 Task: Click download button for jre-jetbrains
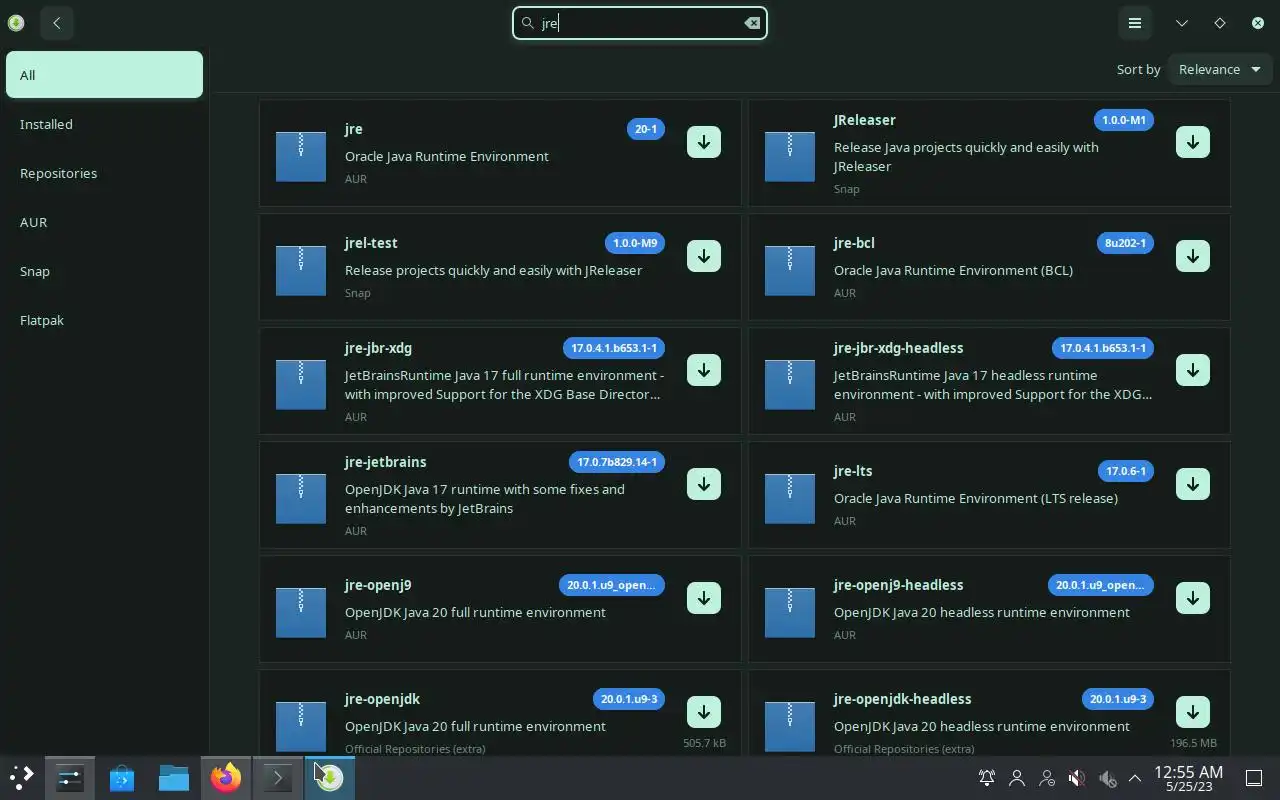coord(704,484)
